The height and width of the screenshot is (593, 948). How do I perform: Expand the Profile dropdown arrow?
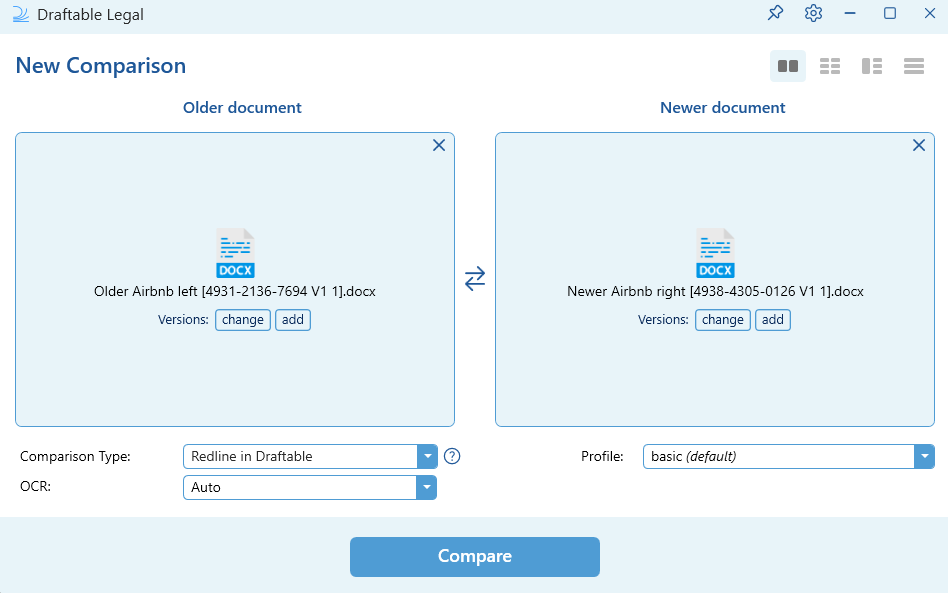click(924, 456)
